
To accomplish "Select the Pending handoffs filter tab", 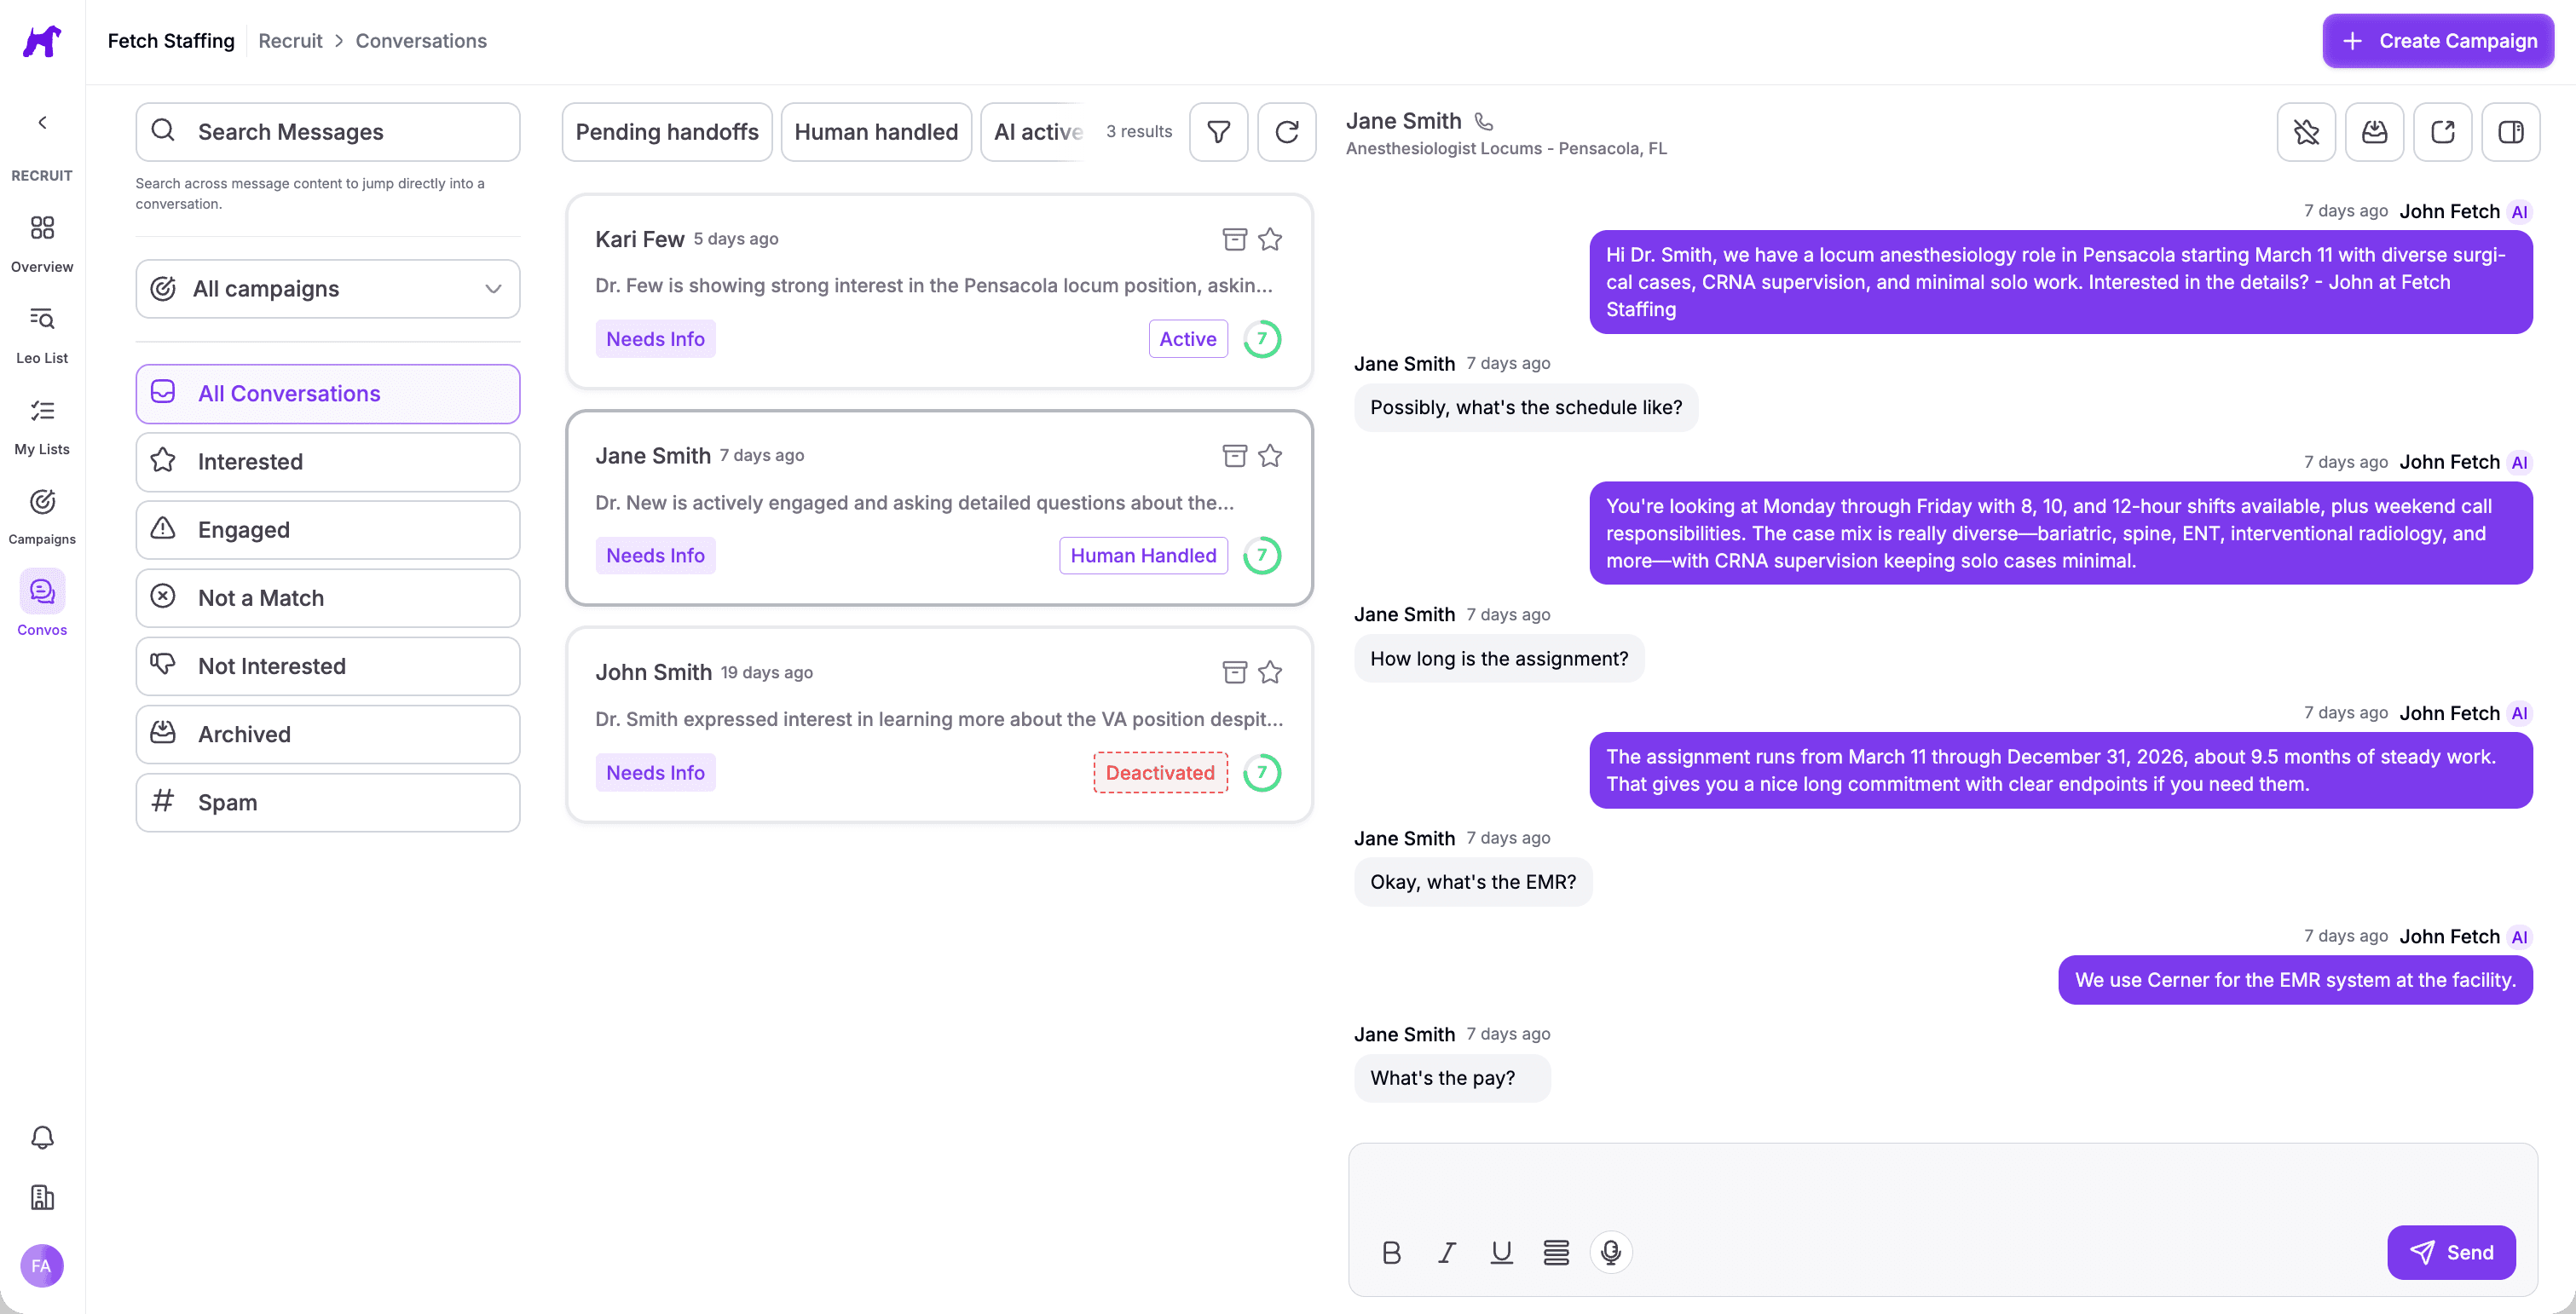I will [667, 132].
